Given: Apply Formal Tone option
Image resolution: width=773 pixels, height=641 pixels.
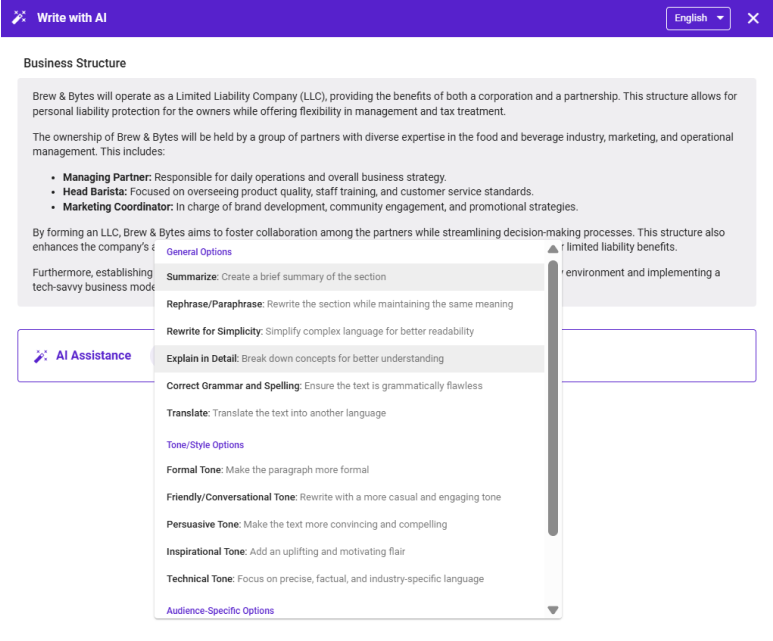Looking at the screenshot, I should 349,470.
